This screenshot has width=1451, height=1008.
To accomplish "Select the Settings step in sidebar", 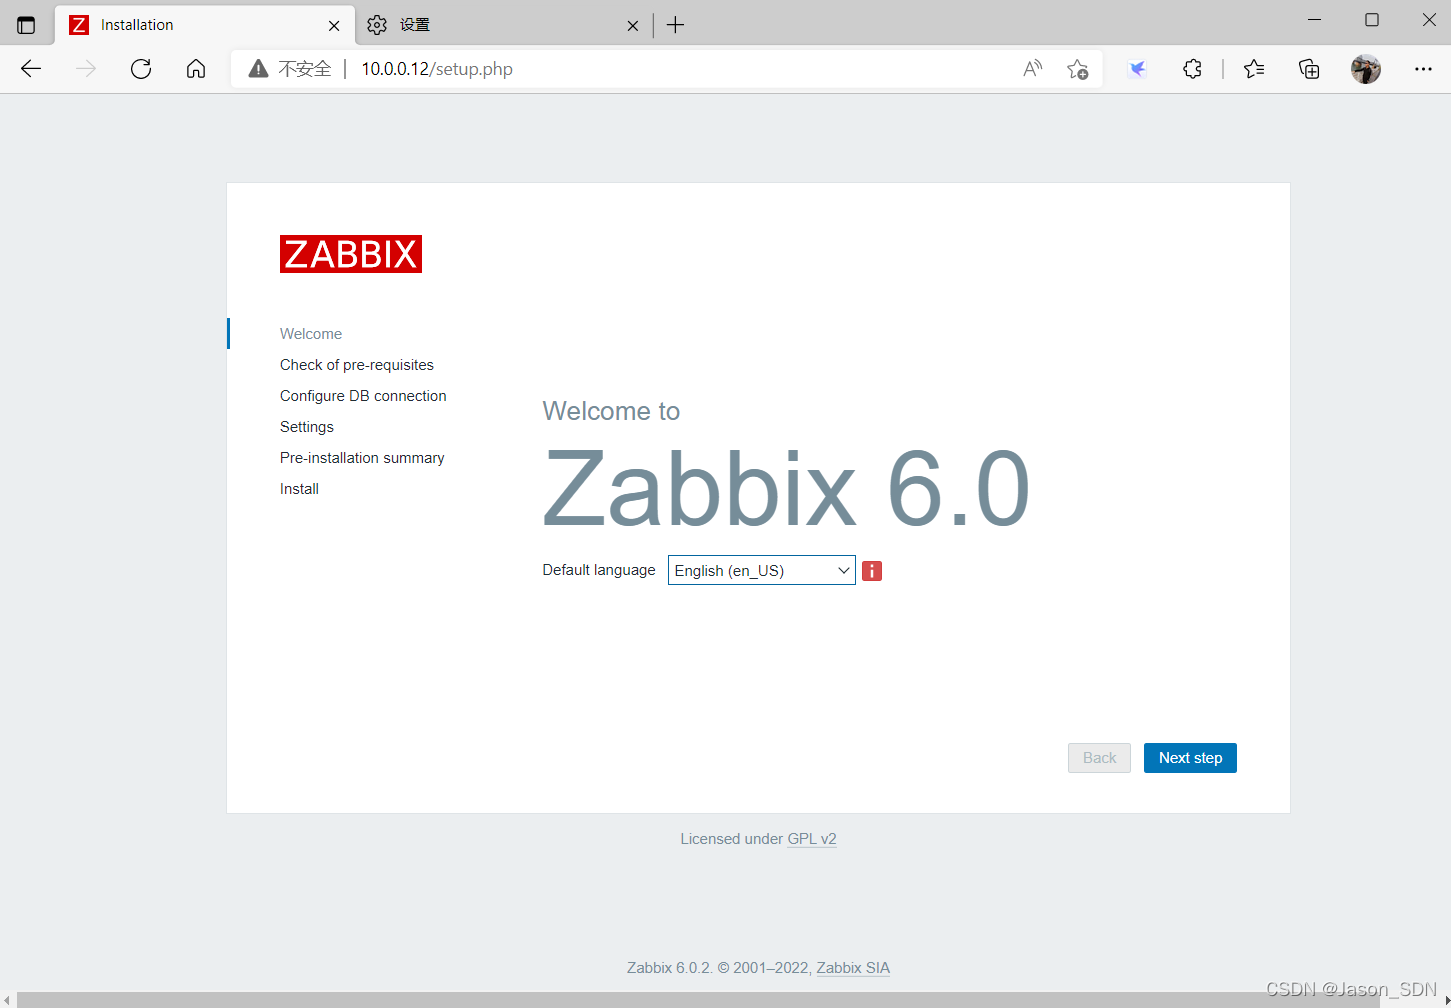I will click(307, 427).
